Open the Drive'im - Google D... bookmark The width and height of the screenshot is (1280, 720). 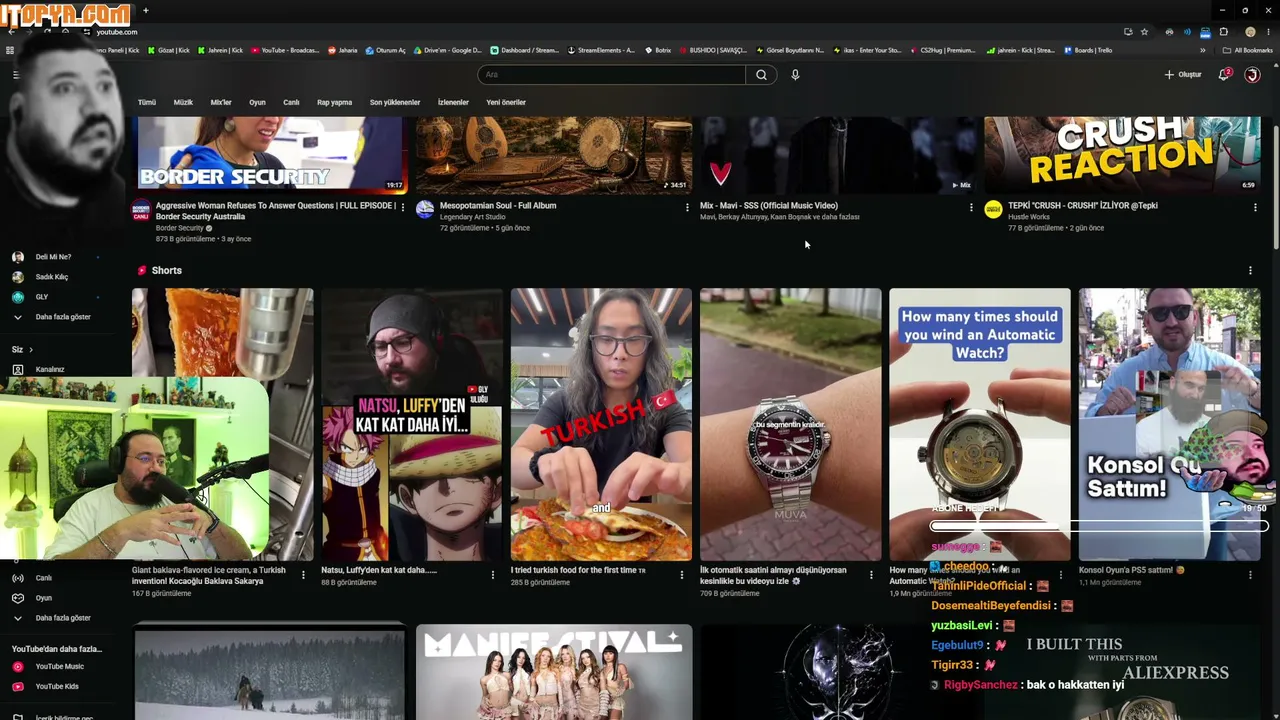pyautogui.click(x=446, y=50)
